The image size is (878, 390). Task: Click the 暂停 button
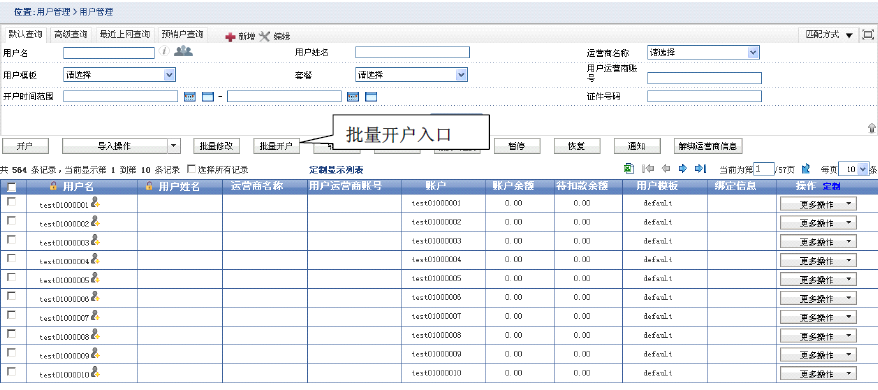click(517, 146)
